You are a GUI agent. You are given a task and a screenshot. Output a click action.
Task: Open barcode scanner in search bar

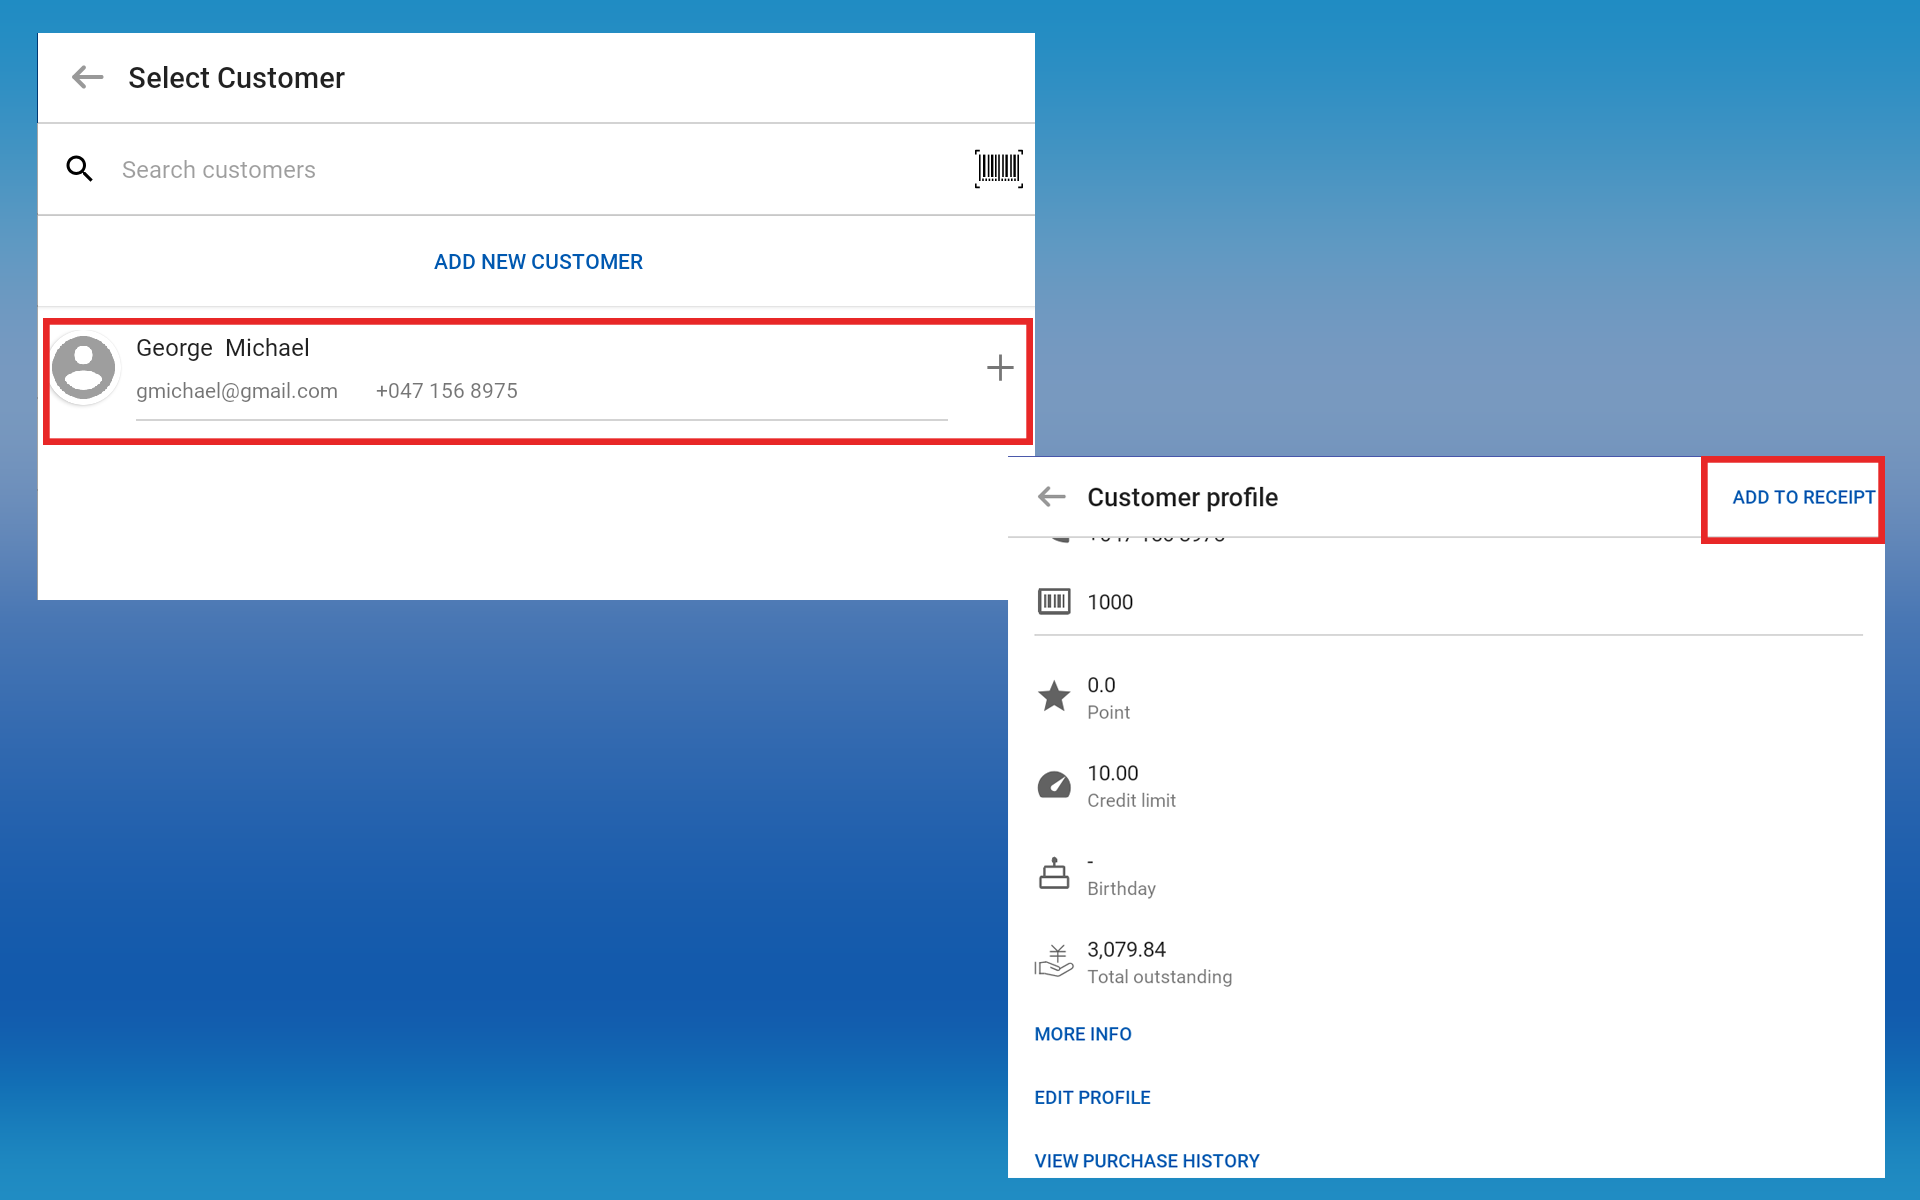(x=998, y=169)
